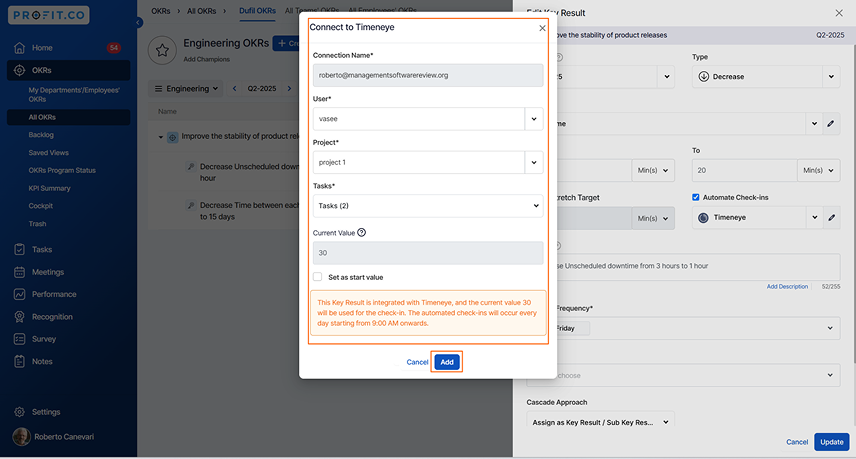Screen dimensions: 856x459
Task: Click the Connection Name input field
Action: point(428,75)
